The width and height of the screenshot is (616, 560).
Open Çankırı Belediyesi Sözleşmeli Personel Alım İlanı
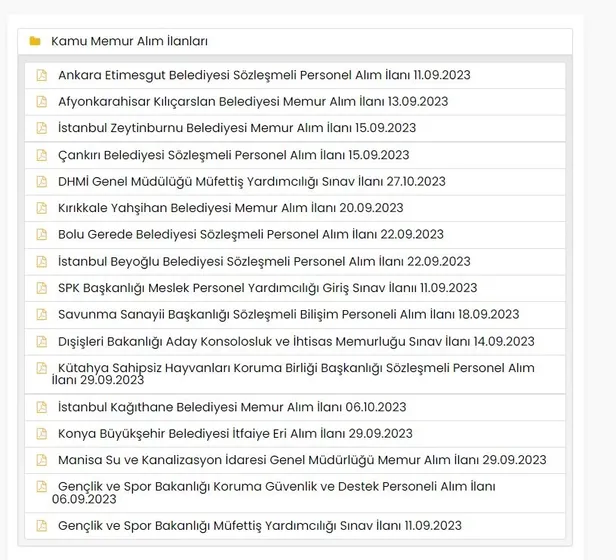pyautogui.click(x=234, y=155)
